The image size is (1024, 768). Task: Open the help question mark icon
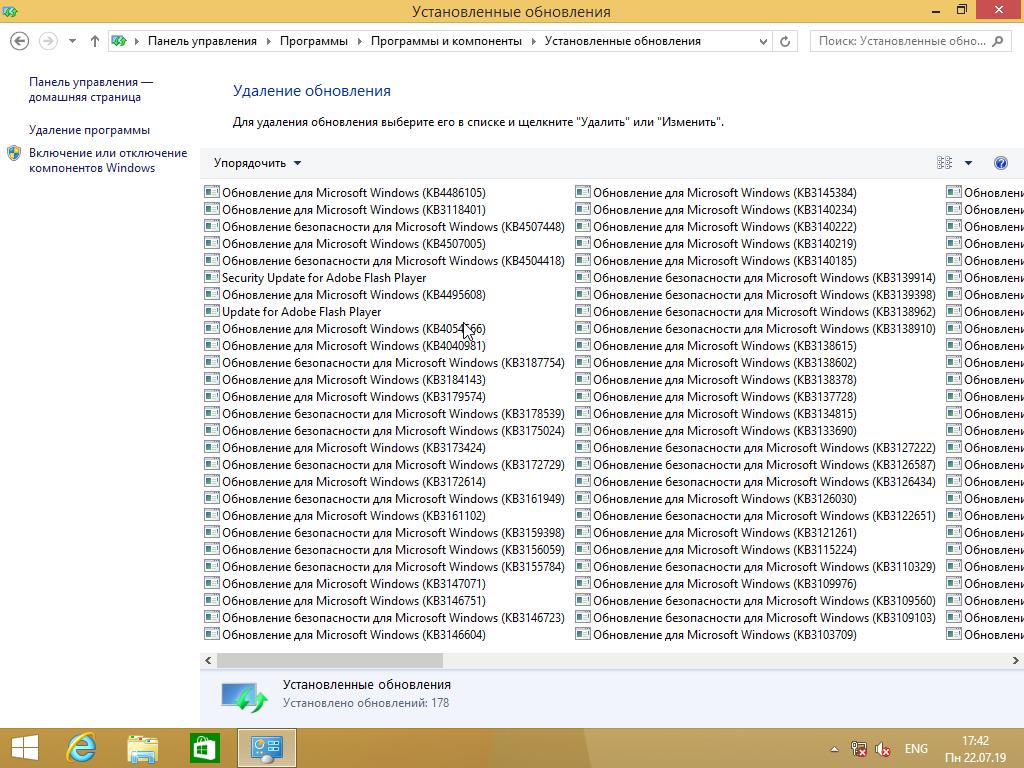point(1000,163)
